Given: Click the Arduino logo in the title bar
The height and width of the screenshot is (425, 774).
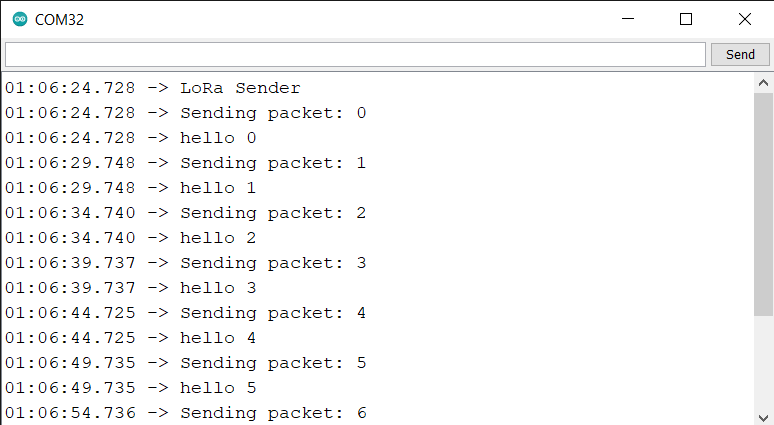Looking at the screenshot, I should click(x=20, y=19).
